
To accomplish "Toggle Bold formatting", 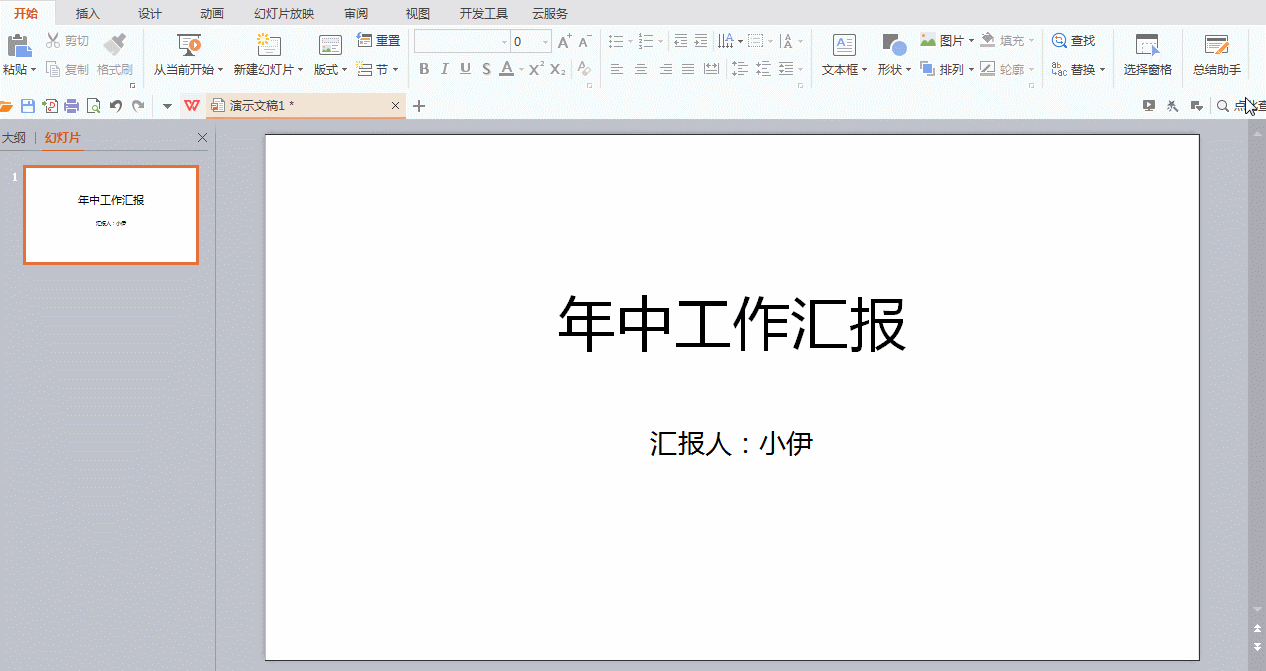I will click(x=424, y=69).
